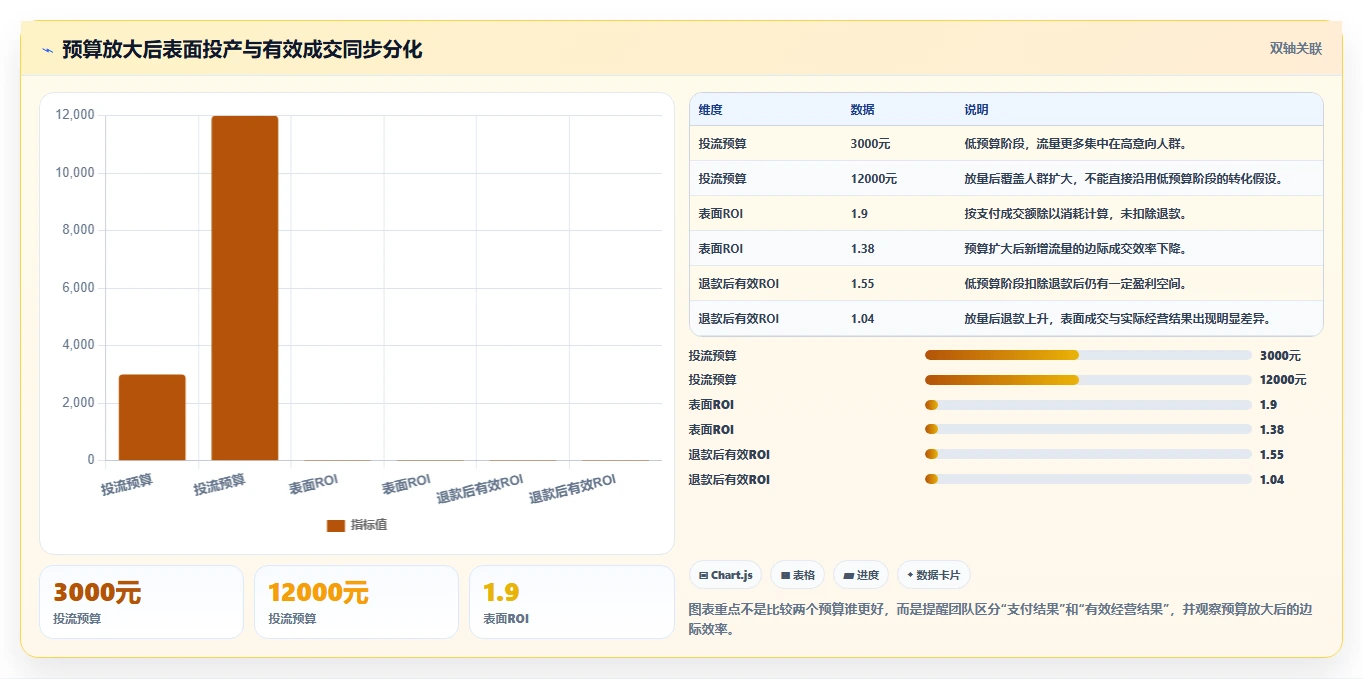The width and height of the screenshot is (1363, 679).
Task: Click the lightning icon beside the panel title
Action: (47, 49)
